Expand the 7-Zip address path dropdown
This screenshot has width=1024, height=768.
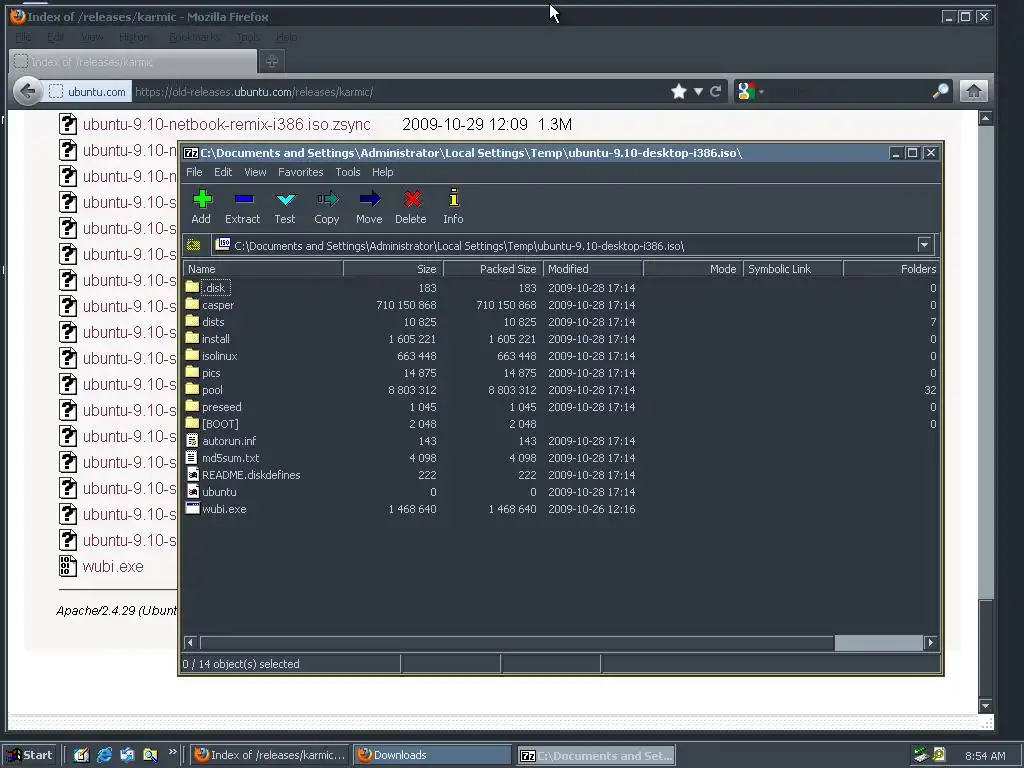(924, 246)
